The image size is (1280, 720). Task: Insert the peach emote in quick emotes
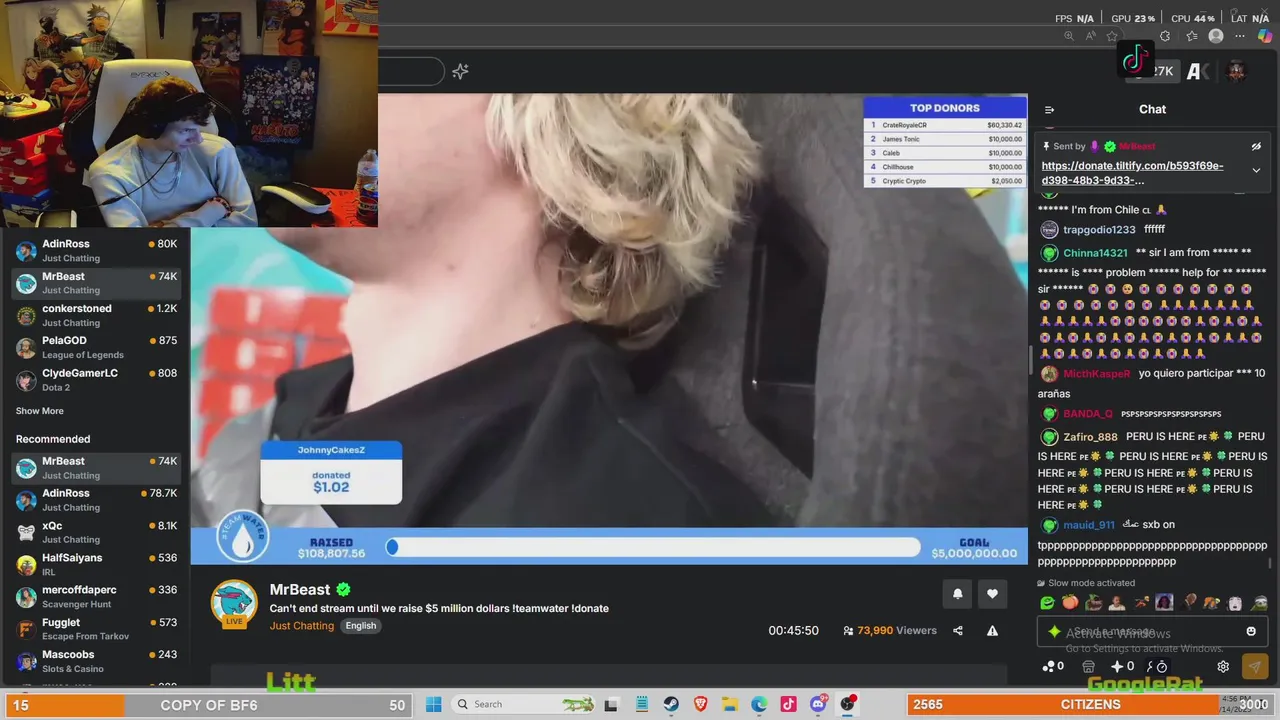(x=1070, y=603)
